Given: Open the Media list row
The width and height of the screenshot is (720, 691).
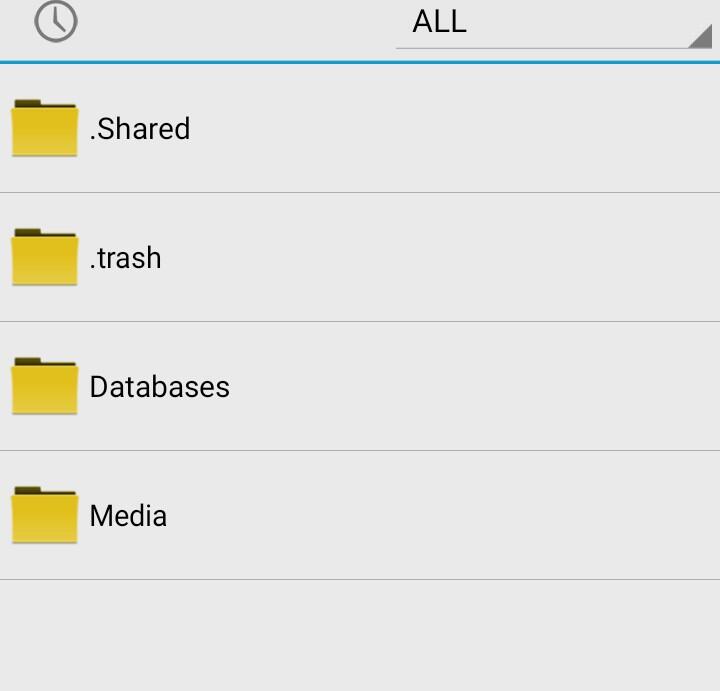Looking at the screenshot, I should (400, 516).
